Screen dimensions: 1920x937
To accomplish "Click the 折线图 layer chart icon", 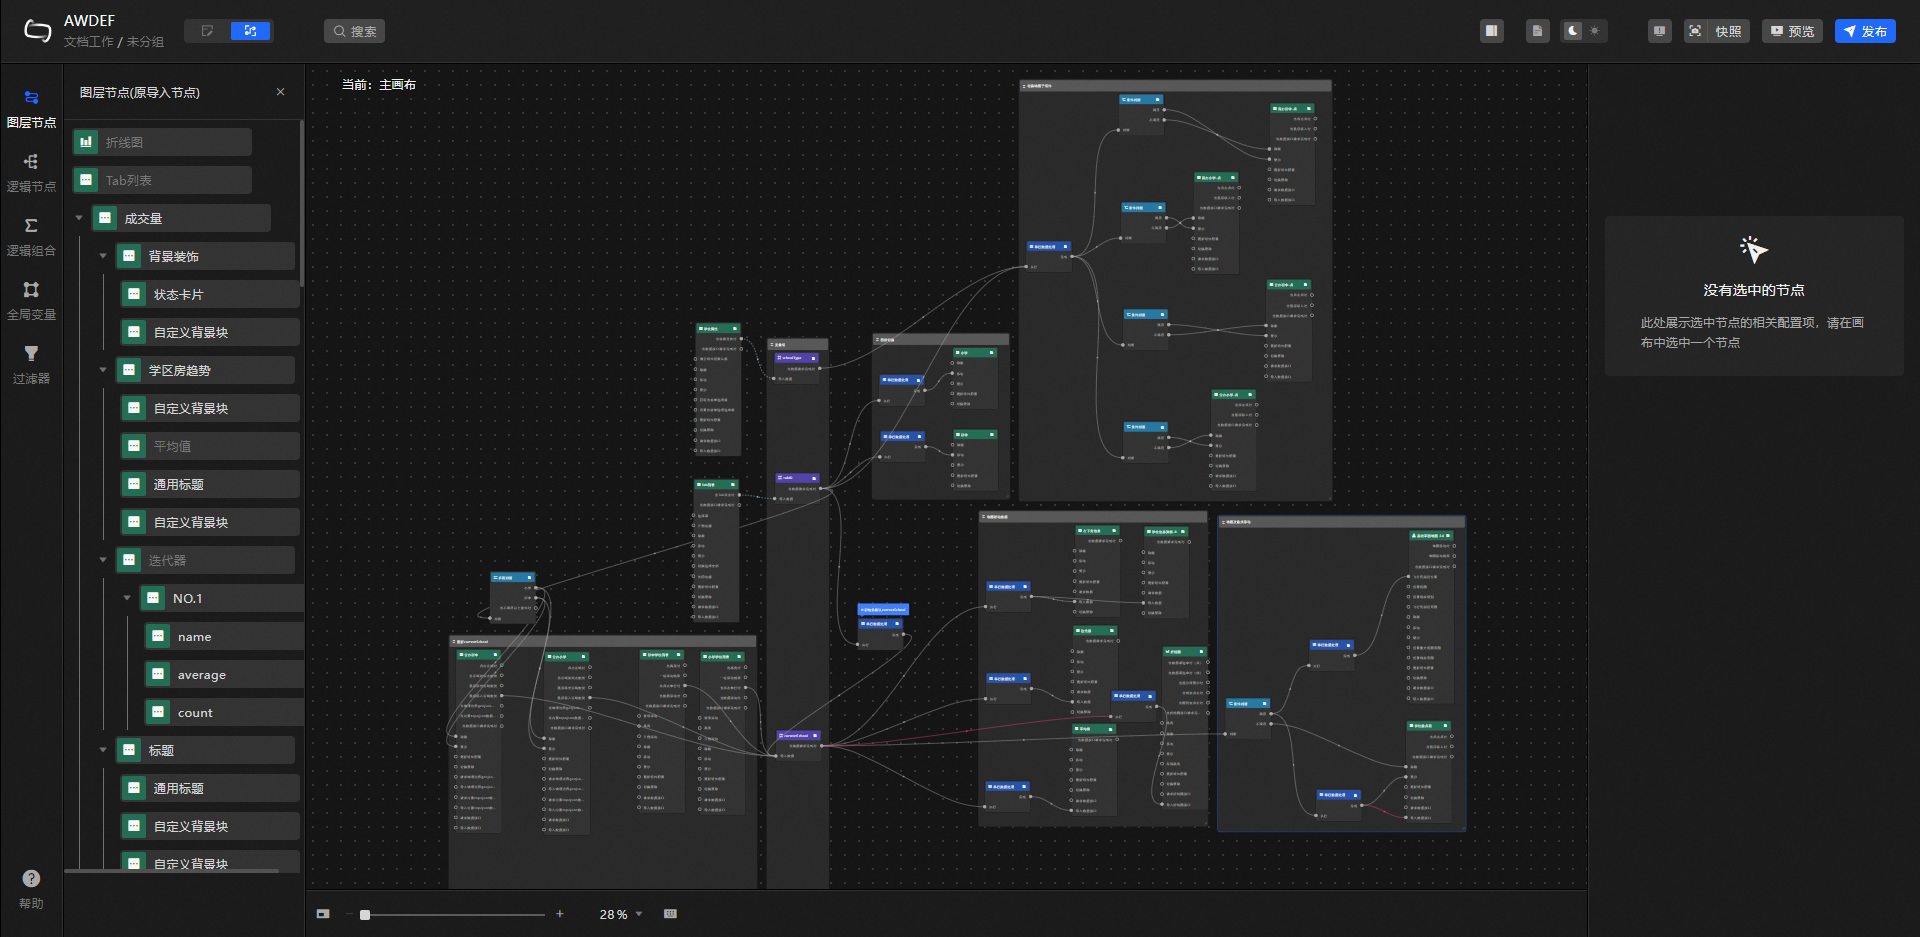I will 86,142.
